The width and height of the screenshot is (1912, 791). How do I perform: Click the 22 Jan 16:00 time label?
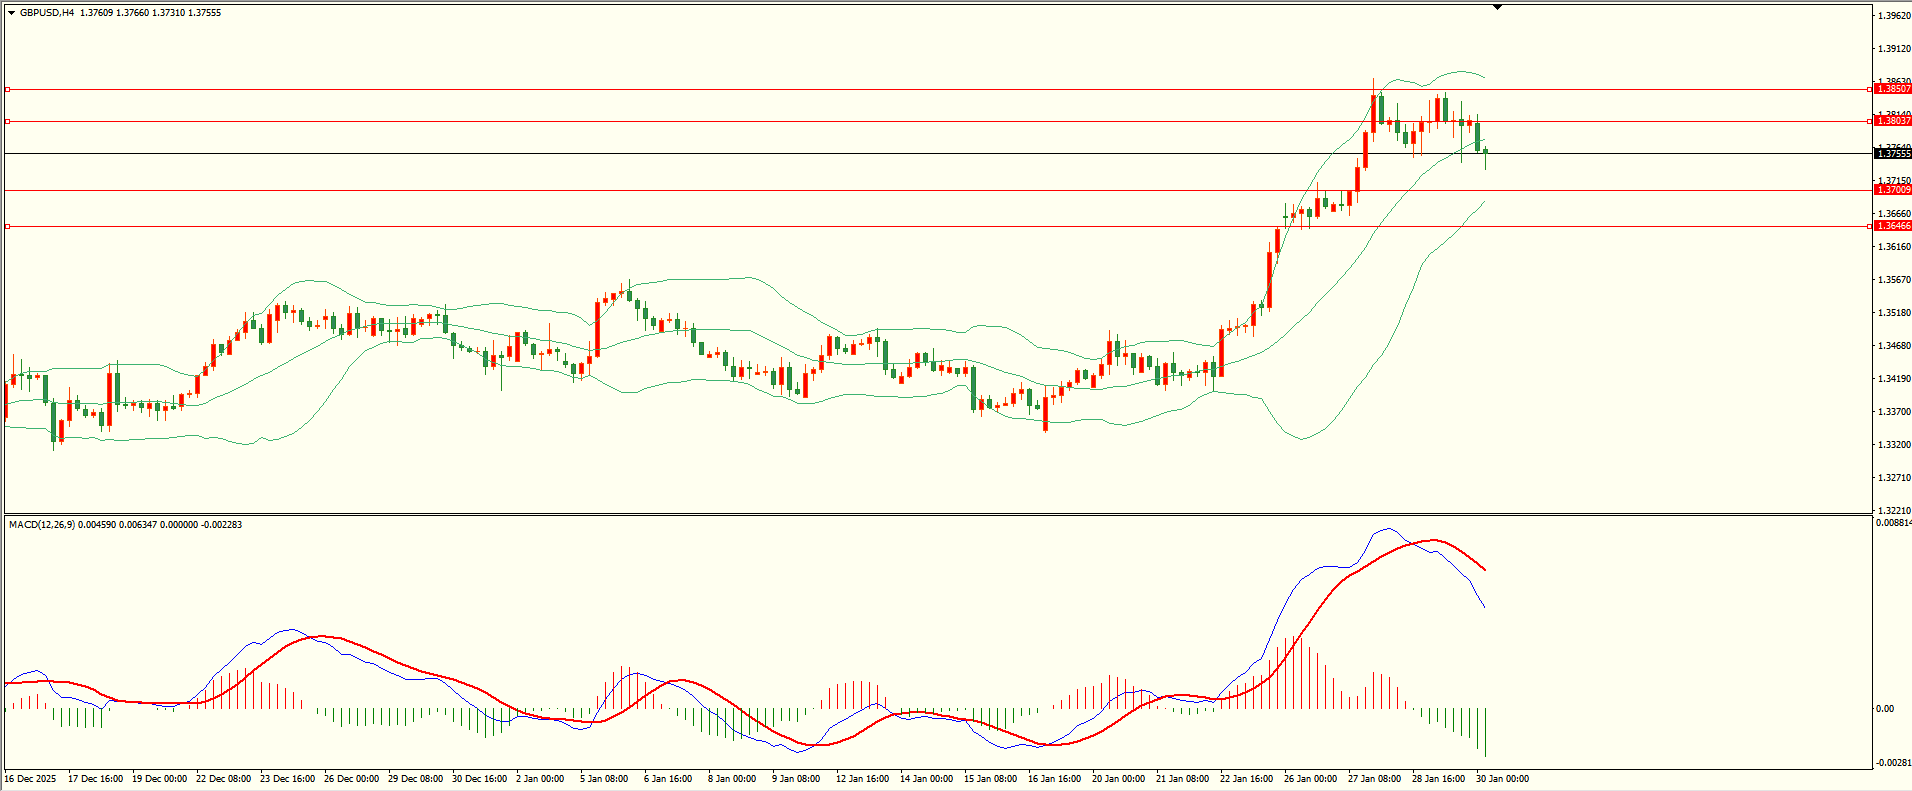(1246, 779)
